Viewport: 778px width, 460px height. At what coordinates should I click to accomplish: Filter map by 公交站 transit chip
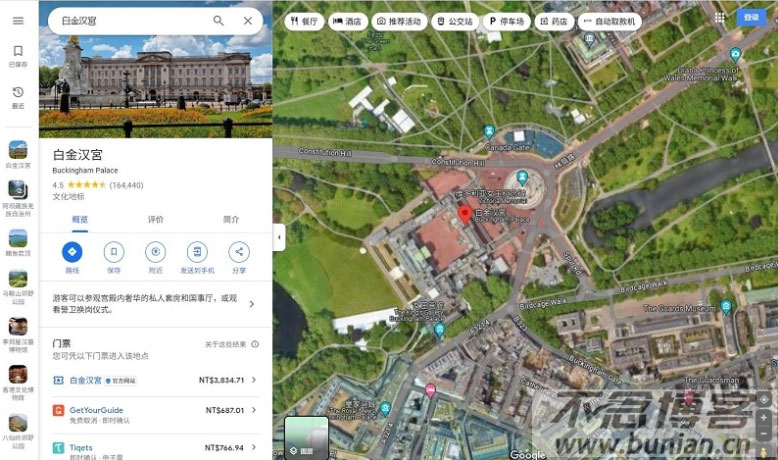click(455, 21)
